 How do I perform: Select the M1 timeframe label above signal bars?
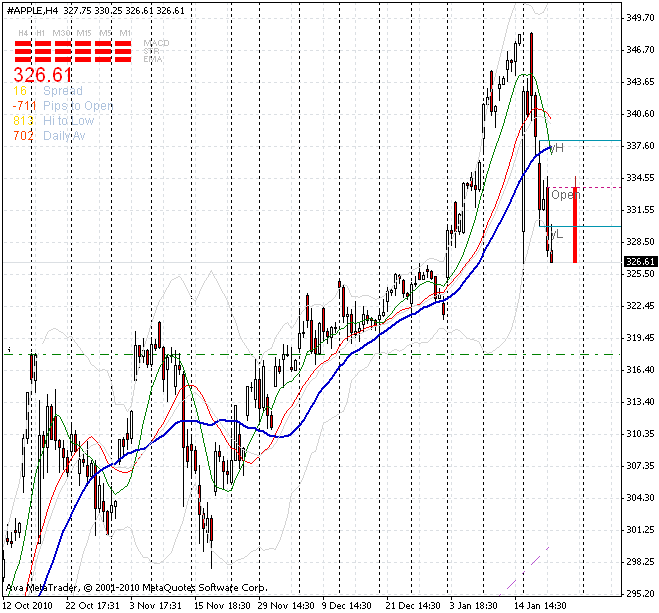point(125,33)
